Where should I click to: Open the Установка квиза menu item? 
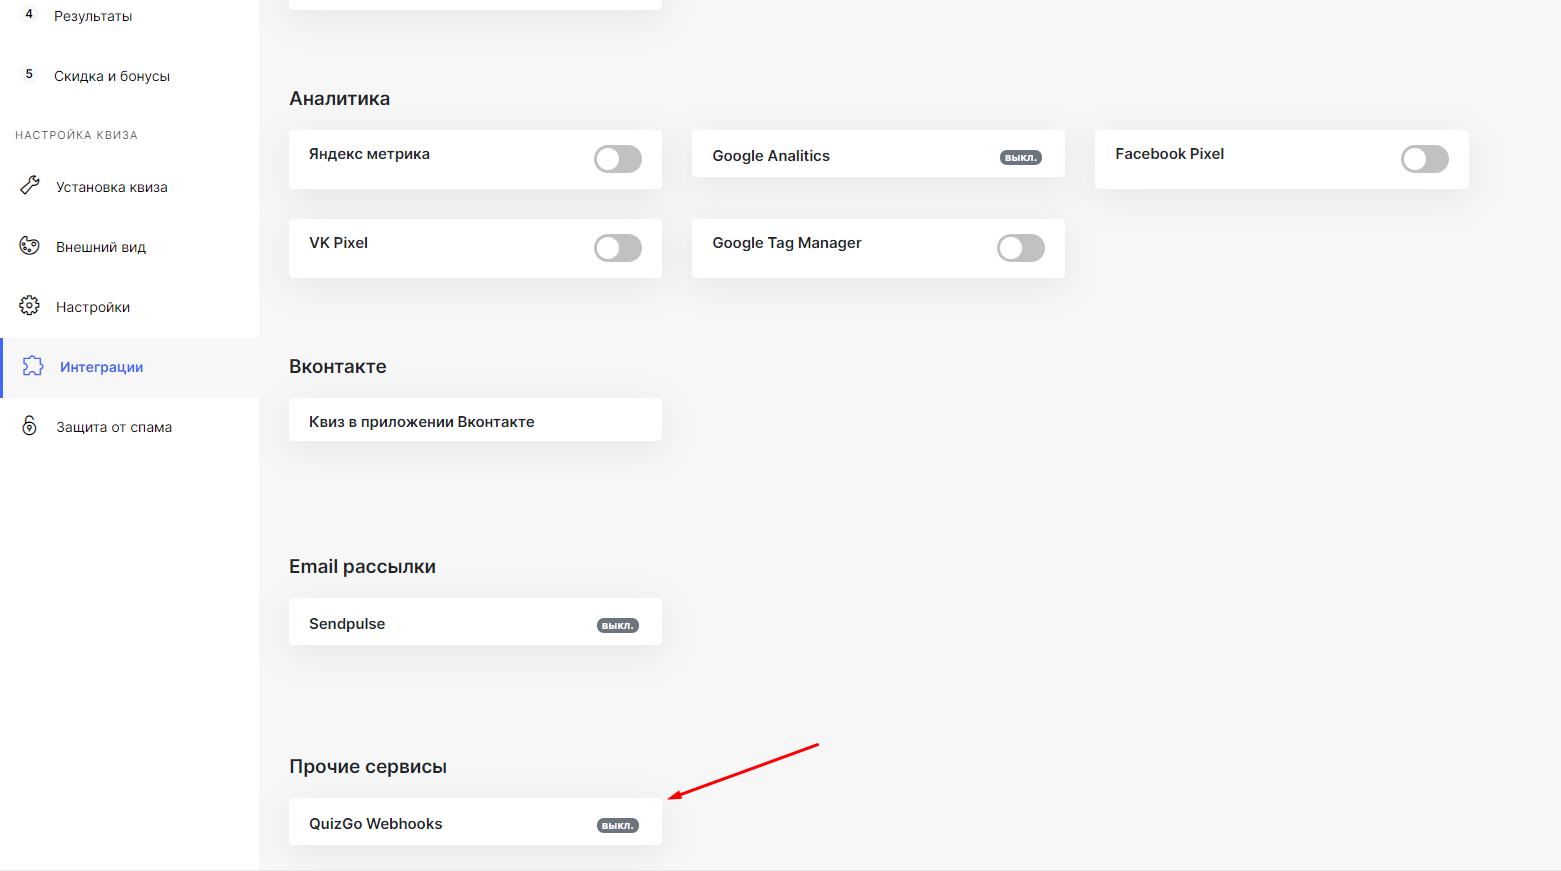click(x=112, y=187)
